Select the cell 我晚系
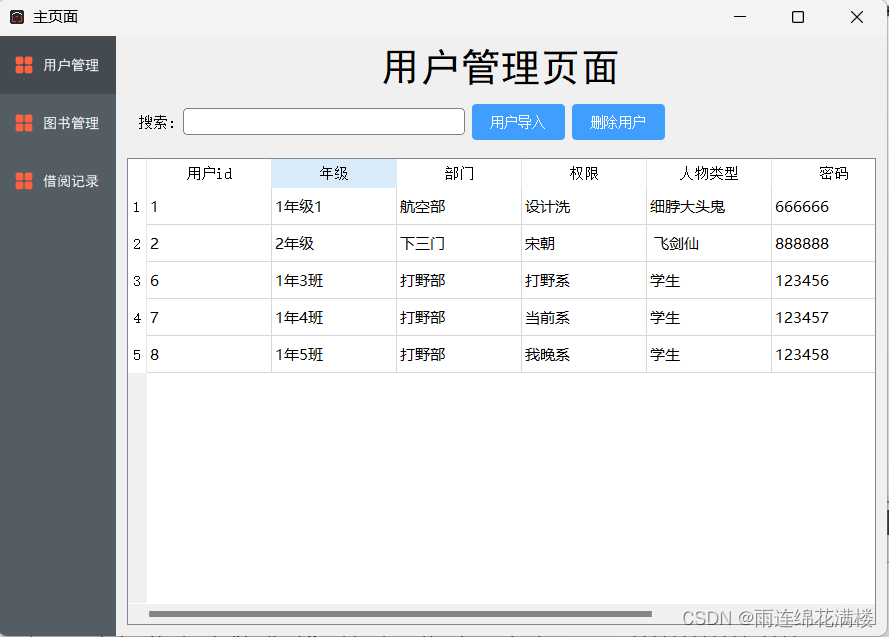Screen dimensions: 889x637 (584, 355)
